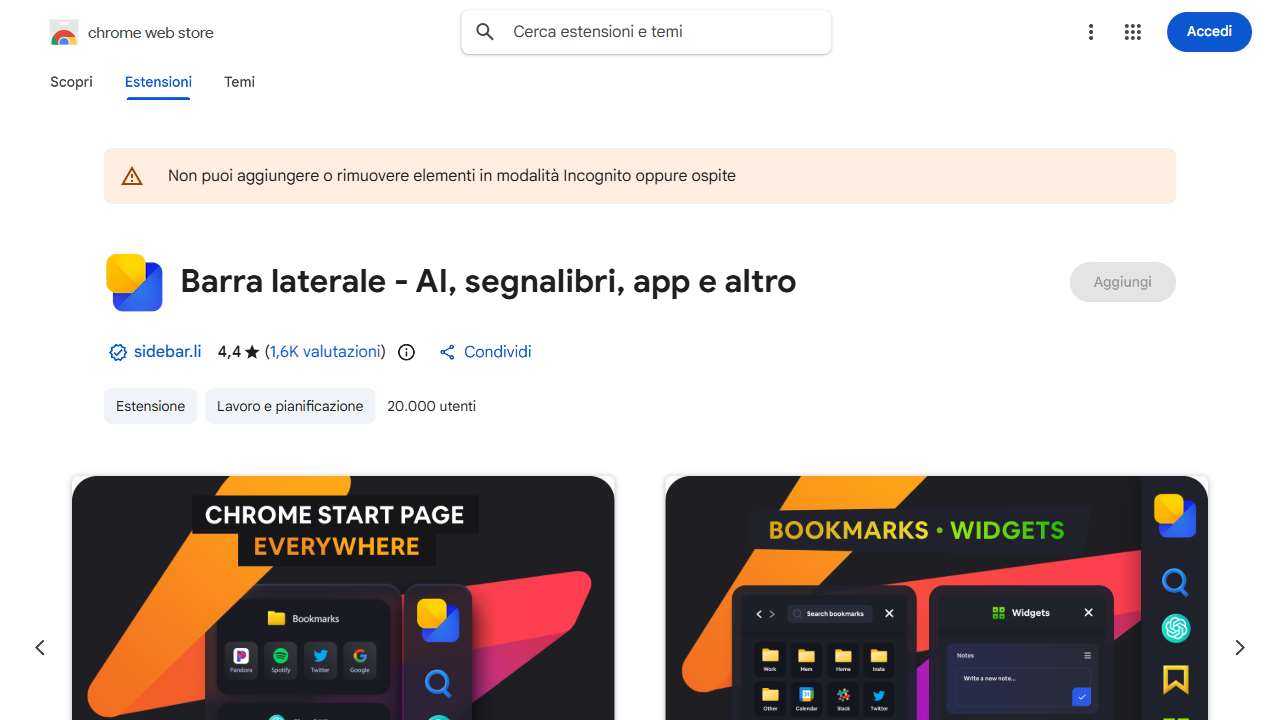The image size is (1280, 720).
Task: Click the Accedi sign-in button
Action: (1209, 32)
